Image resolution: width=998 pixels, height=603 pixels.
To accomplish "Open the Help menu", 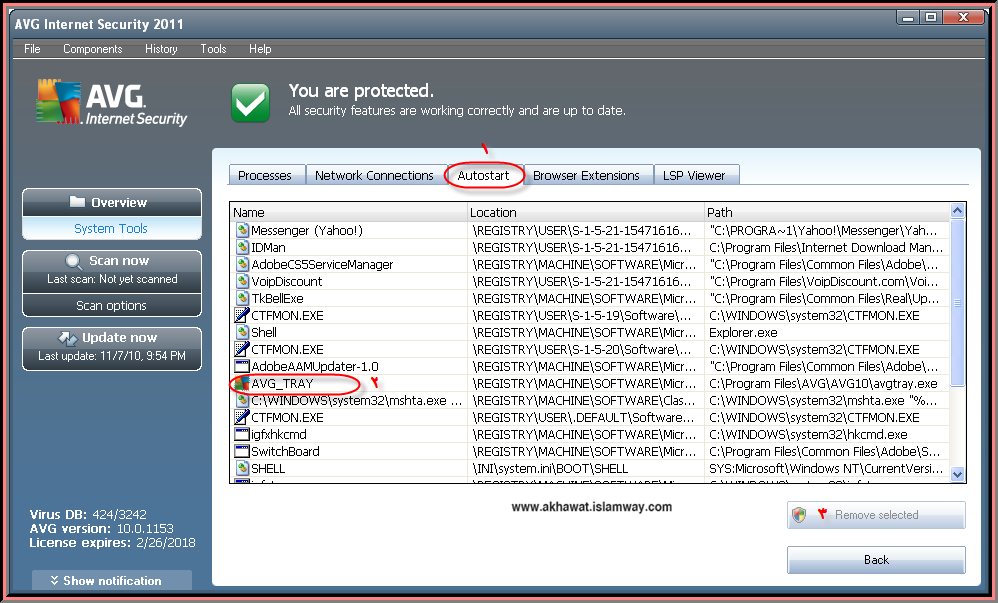I will pos(260,49).
